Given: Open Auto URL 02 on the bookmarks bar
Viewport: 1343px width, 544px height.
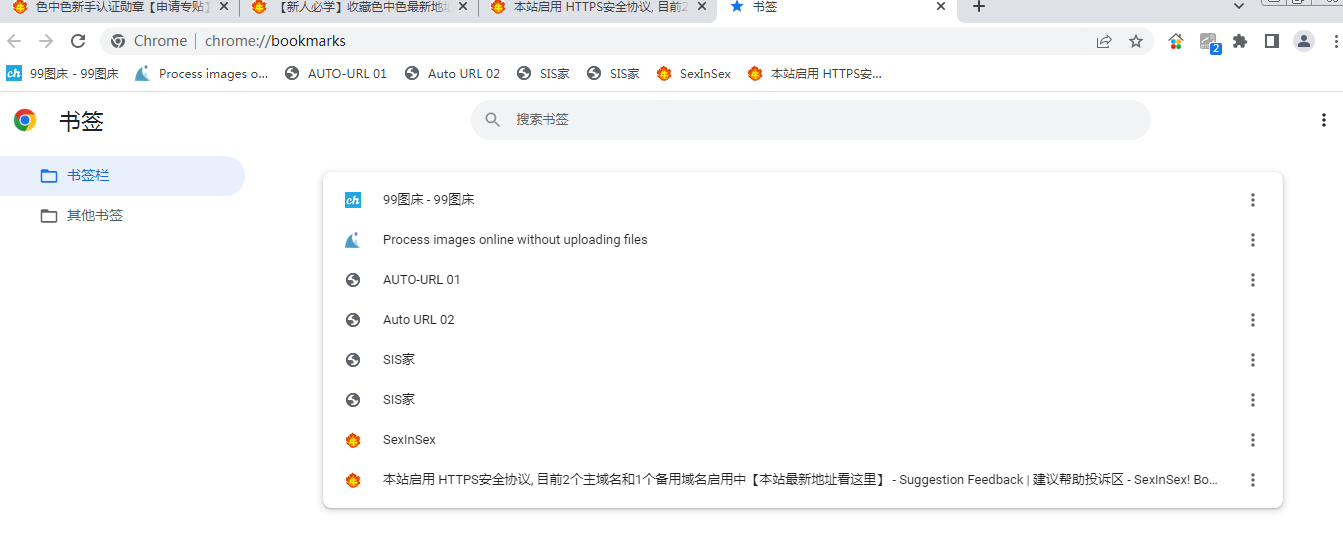Looking at the screenshot, I should click(x=452, y=73).
